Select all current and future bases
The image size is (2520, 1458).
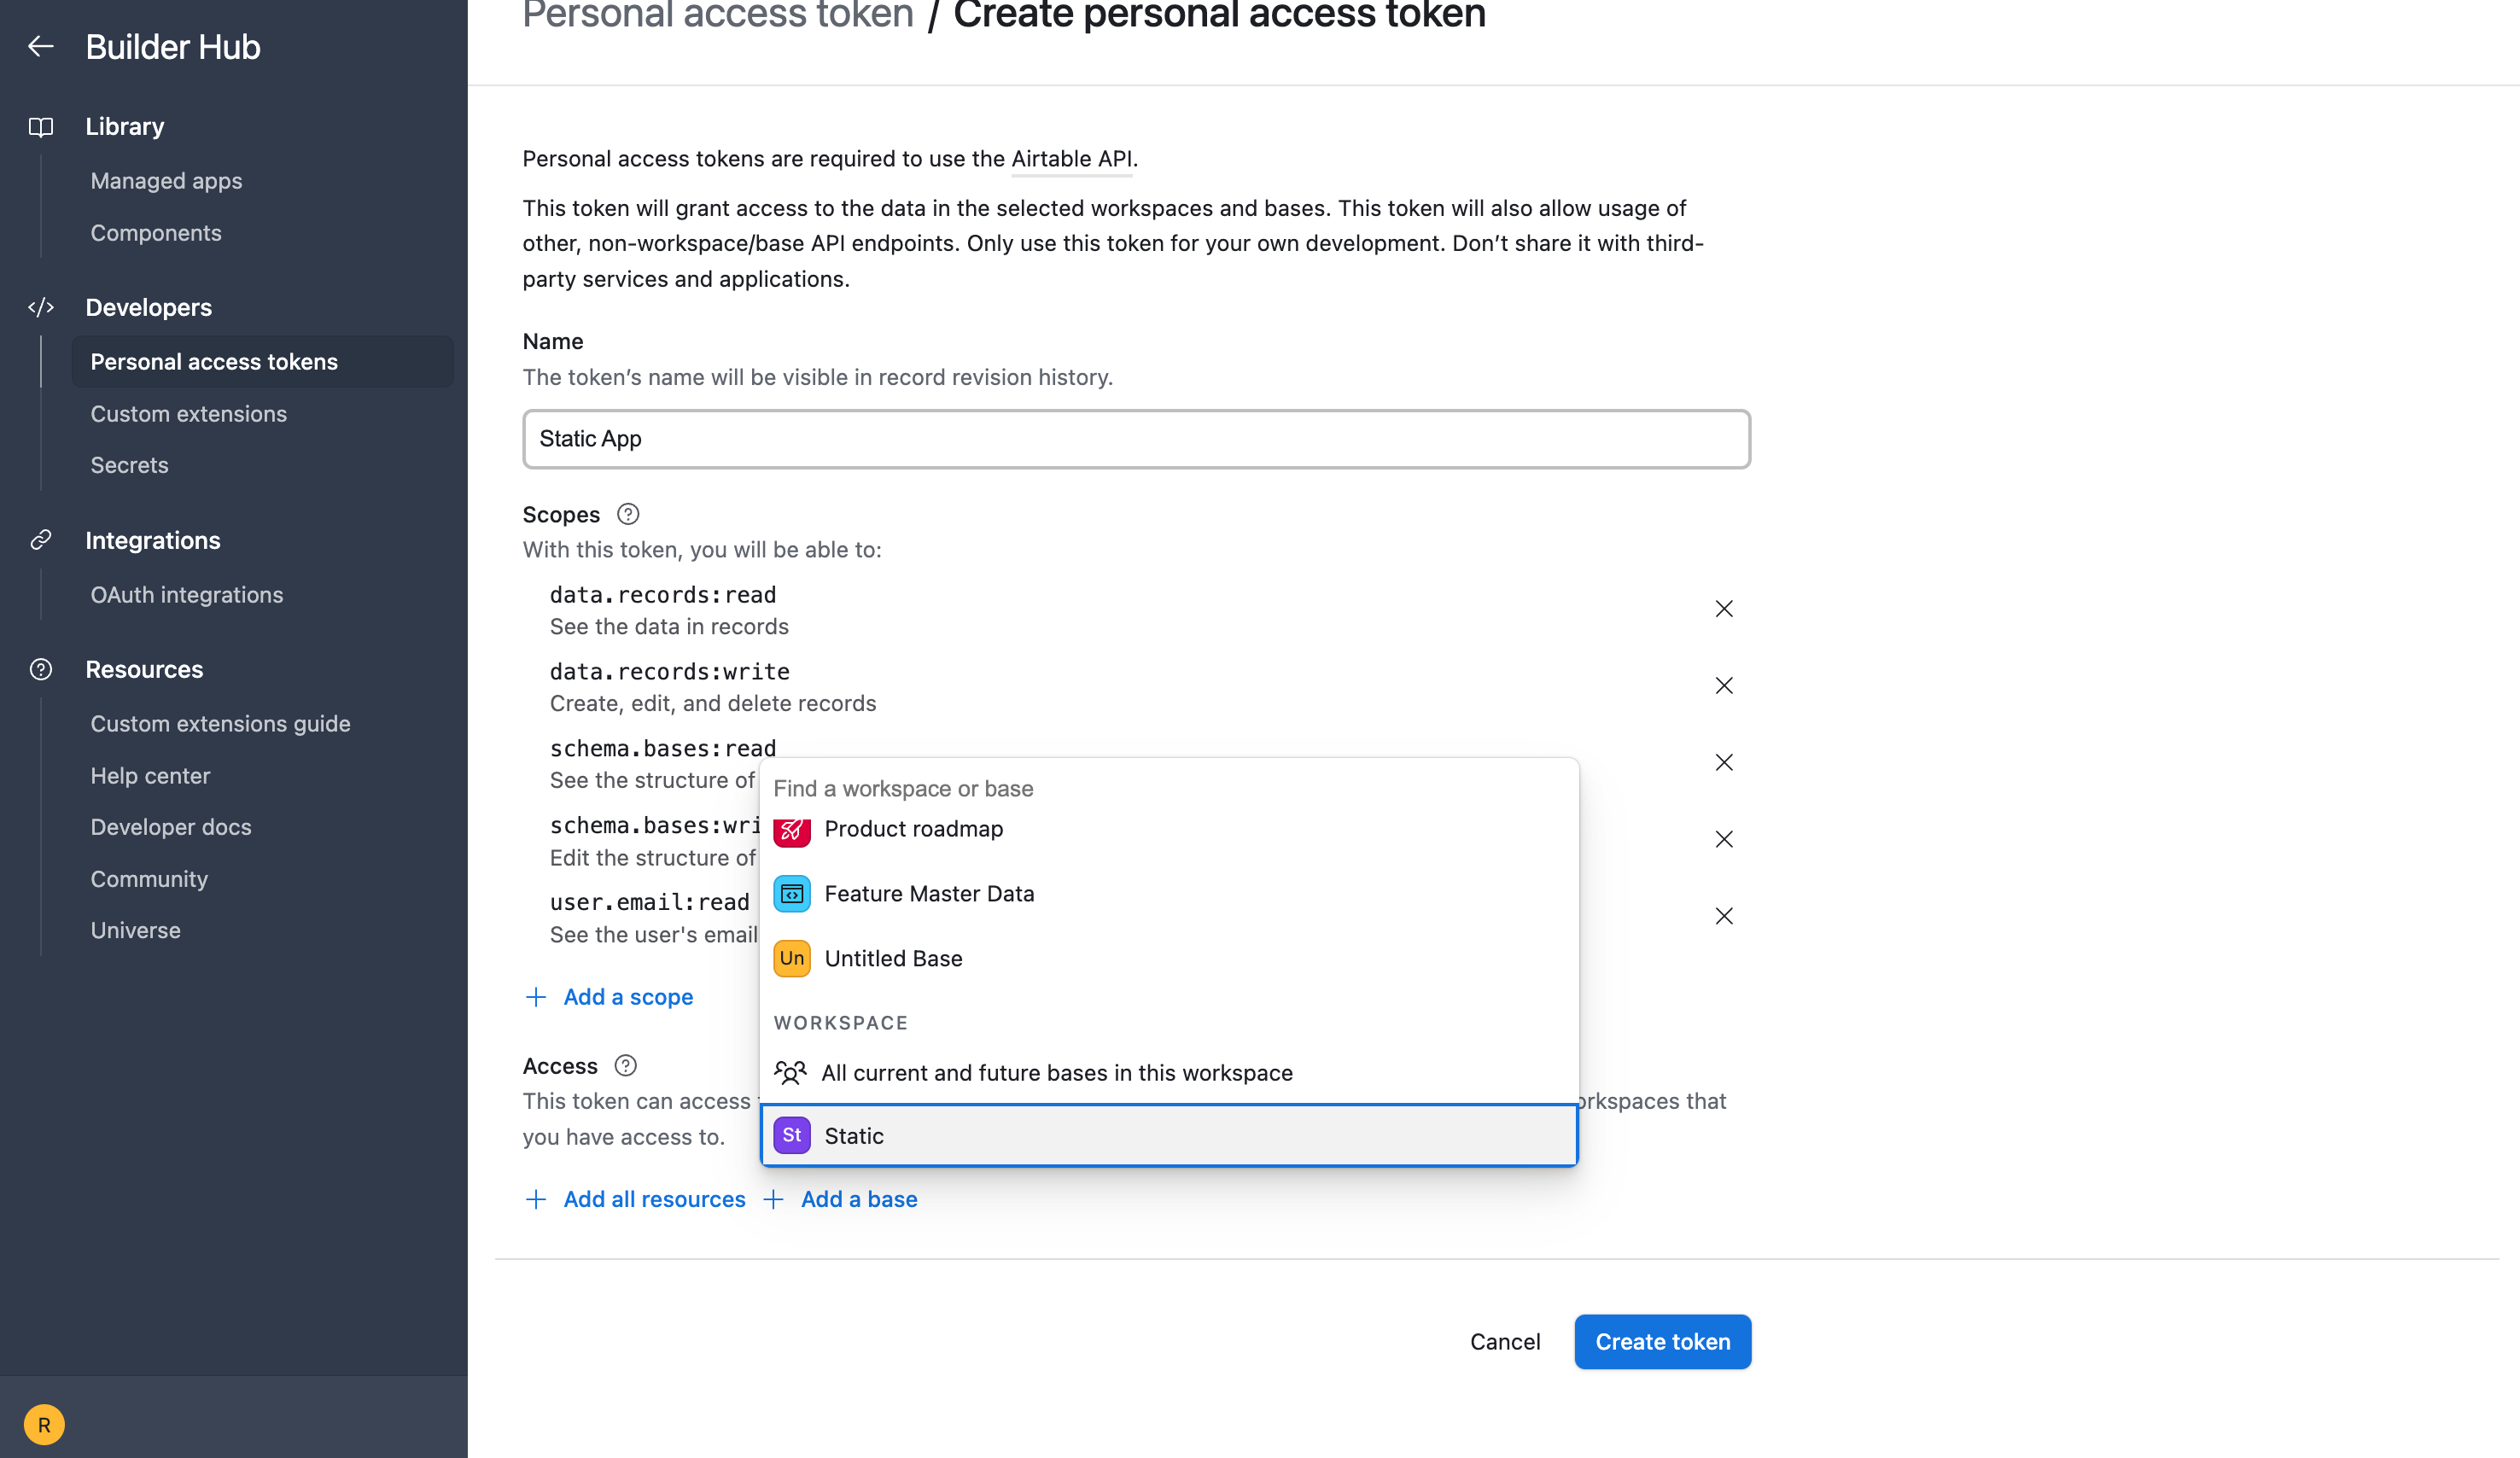[1056, 1073]
